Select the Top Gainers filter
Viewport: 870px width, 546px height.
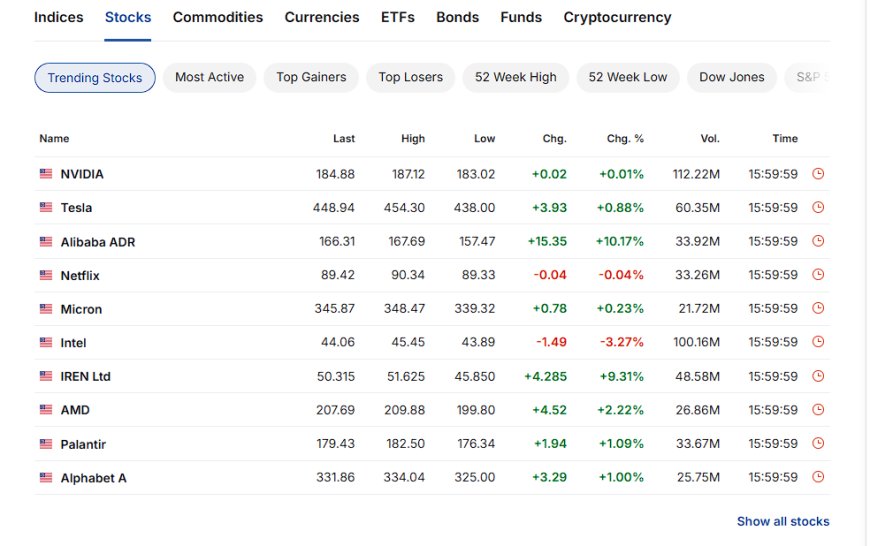311,77
